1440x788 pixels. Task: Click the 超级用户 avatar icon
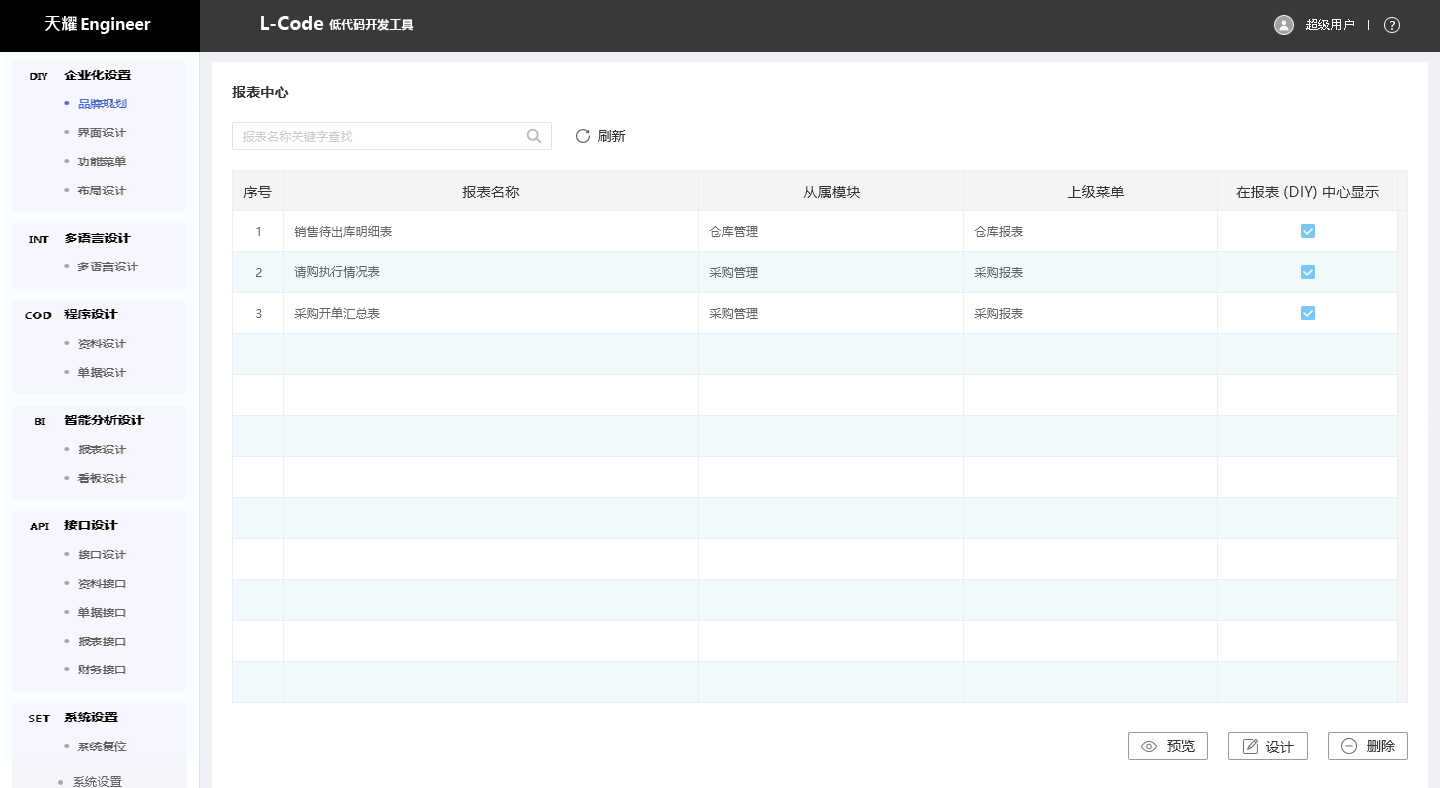pyautogui.click(x=1284, y=25)
